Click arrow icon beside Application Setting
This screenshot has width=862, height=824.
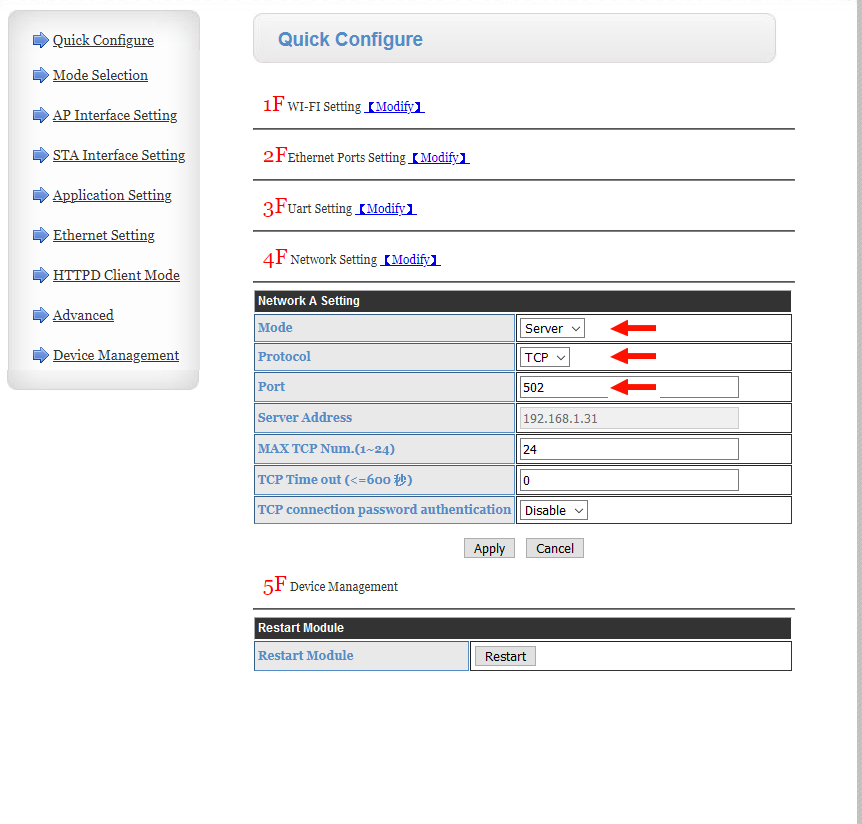pos(41,195)
